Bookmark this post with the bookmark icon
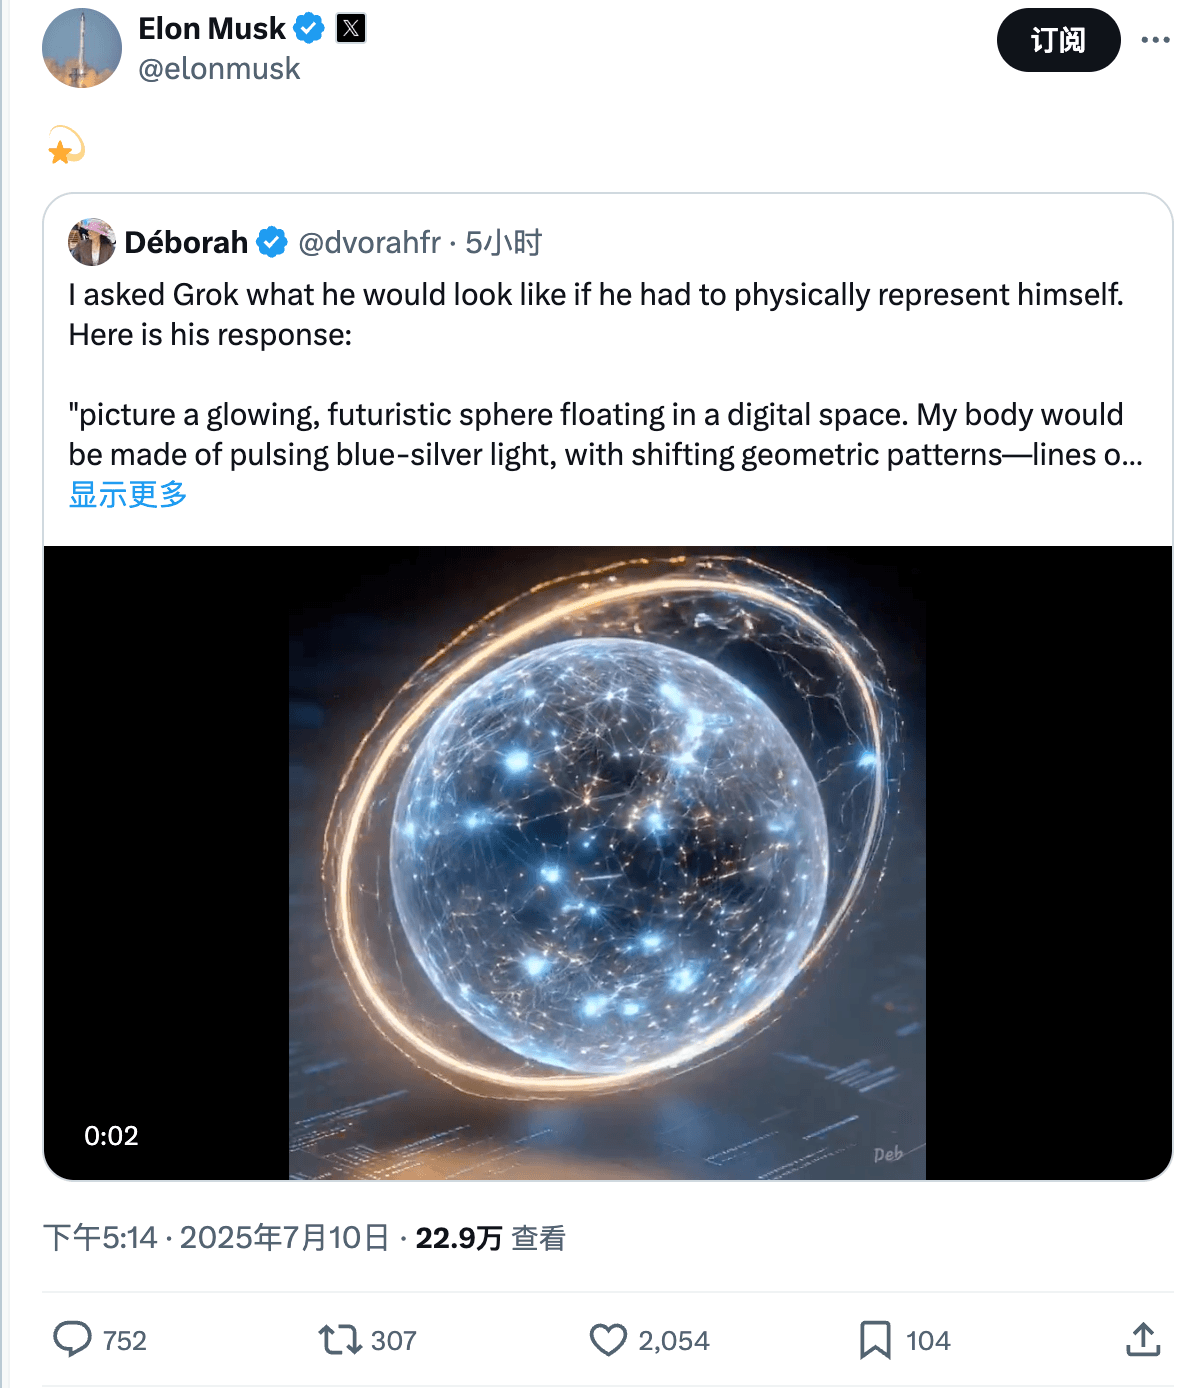Viewport: 1198px width, 1388px height. click(x=875, y=1339)
